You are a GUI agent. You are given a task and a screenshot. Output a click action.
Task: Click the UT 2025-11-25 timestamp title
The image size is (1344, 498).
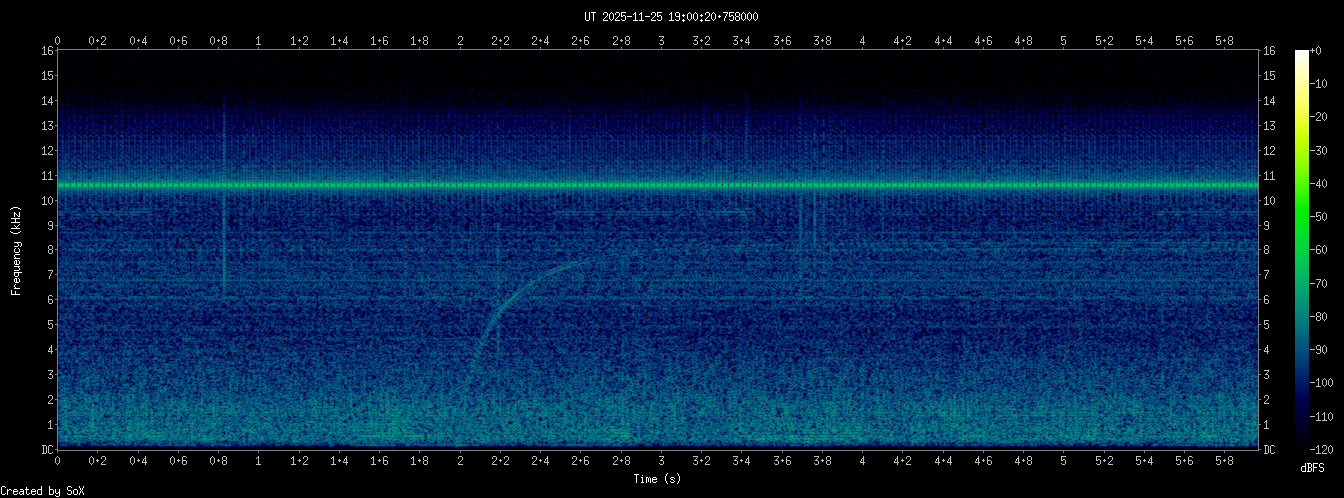click(x=671, y=16)
